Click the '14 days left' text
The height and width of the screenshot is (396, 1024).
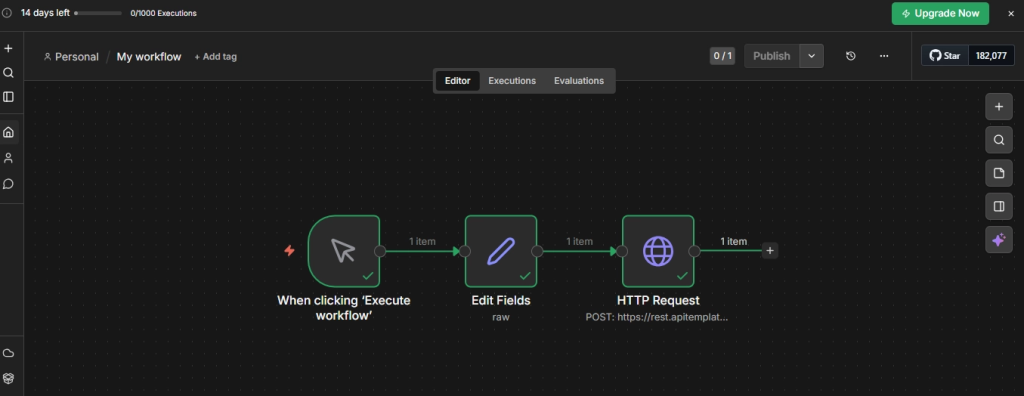click(45, 13)
